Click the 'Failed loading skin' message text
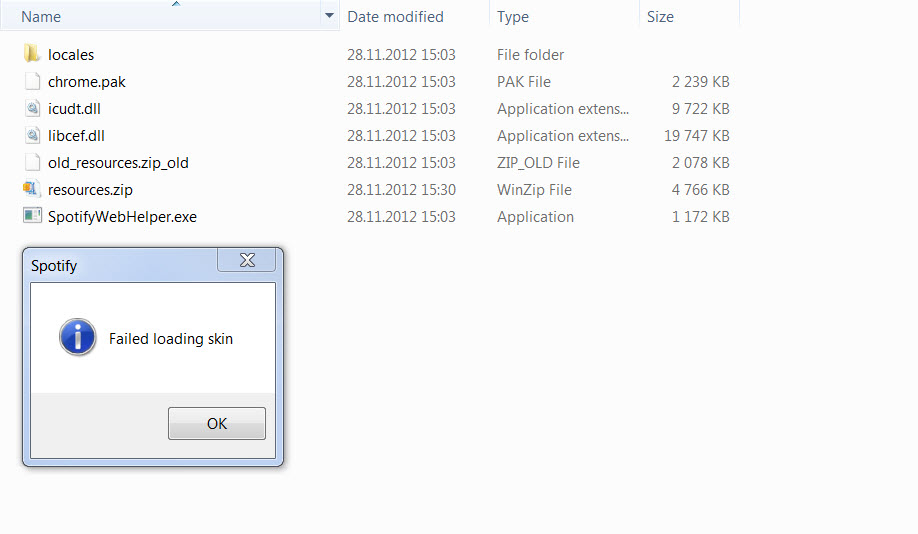 [x=171, y=339]
